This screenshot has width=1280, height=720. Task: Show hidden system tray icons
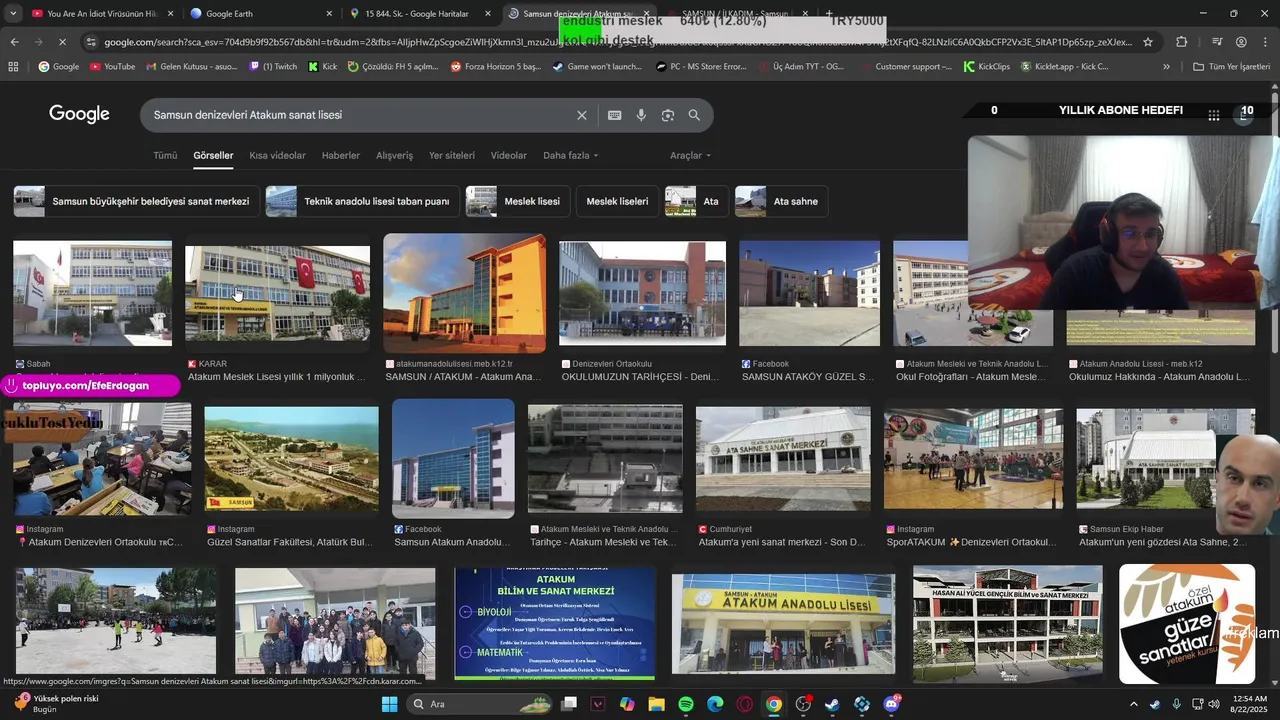1133,704
